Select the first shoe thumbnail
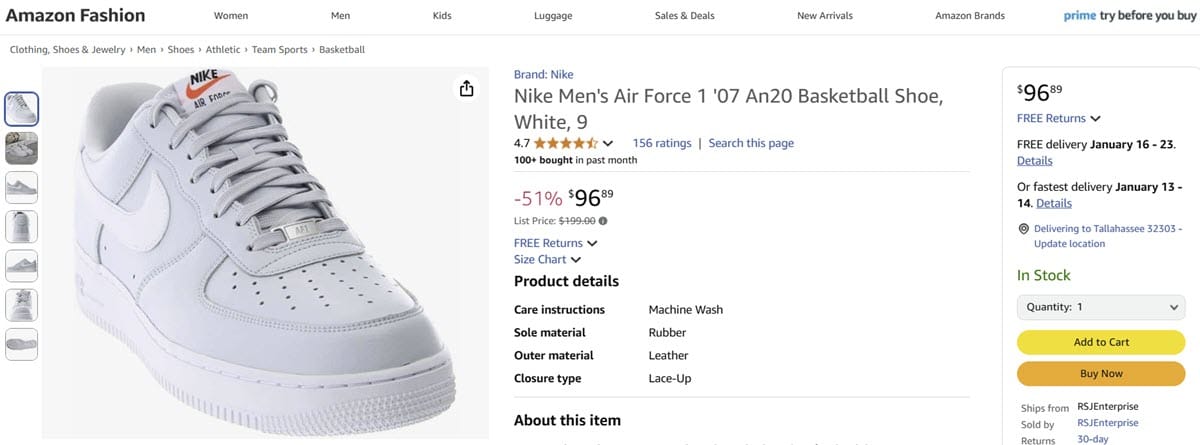This screenshot has width=1200, height=445. tap(22, 108)
